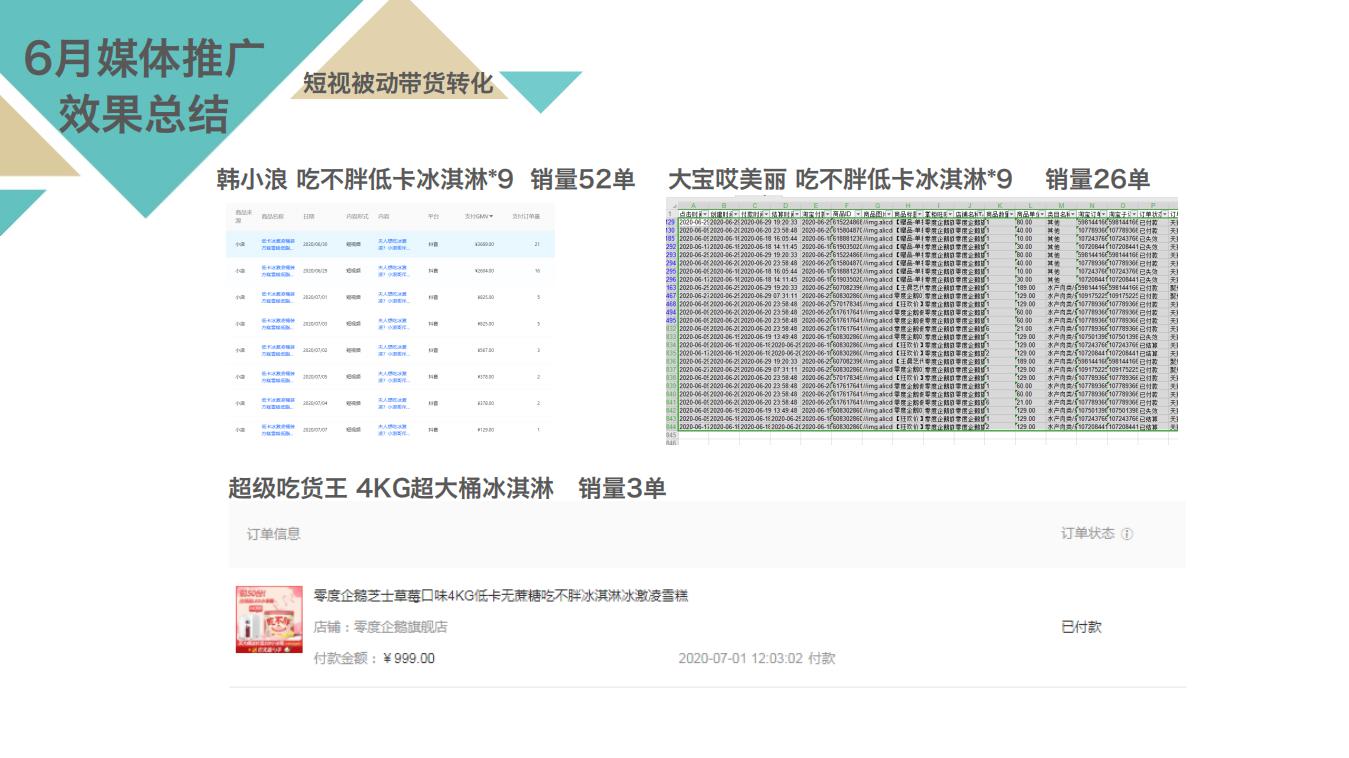Click the 订单信息 header label

(274, 534)
